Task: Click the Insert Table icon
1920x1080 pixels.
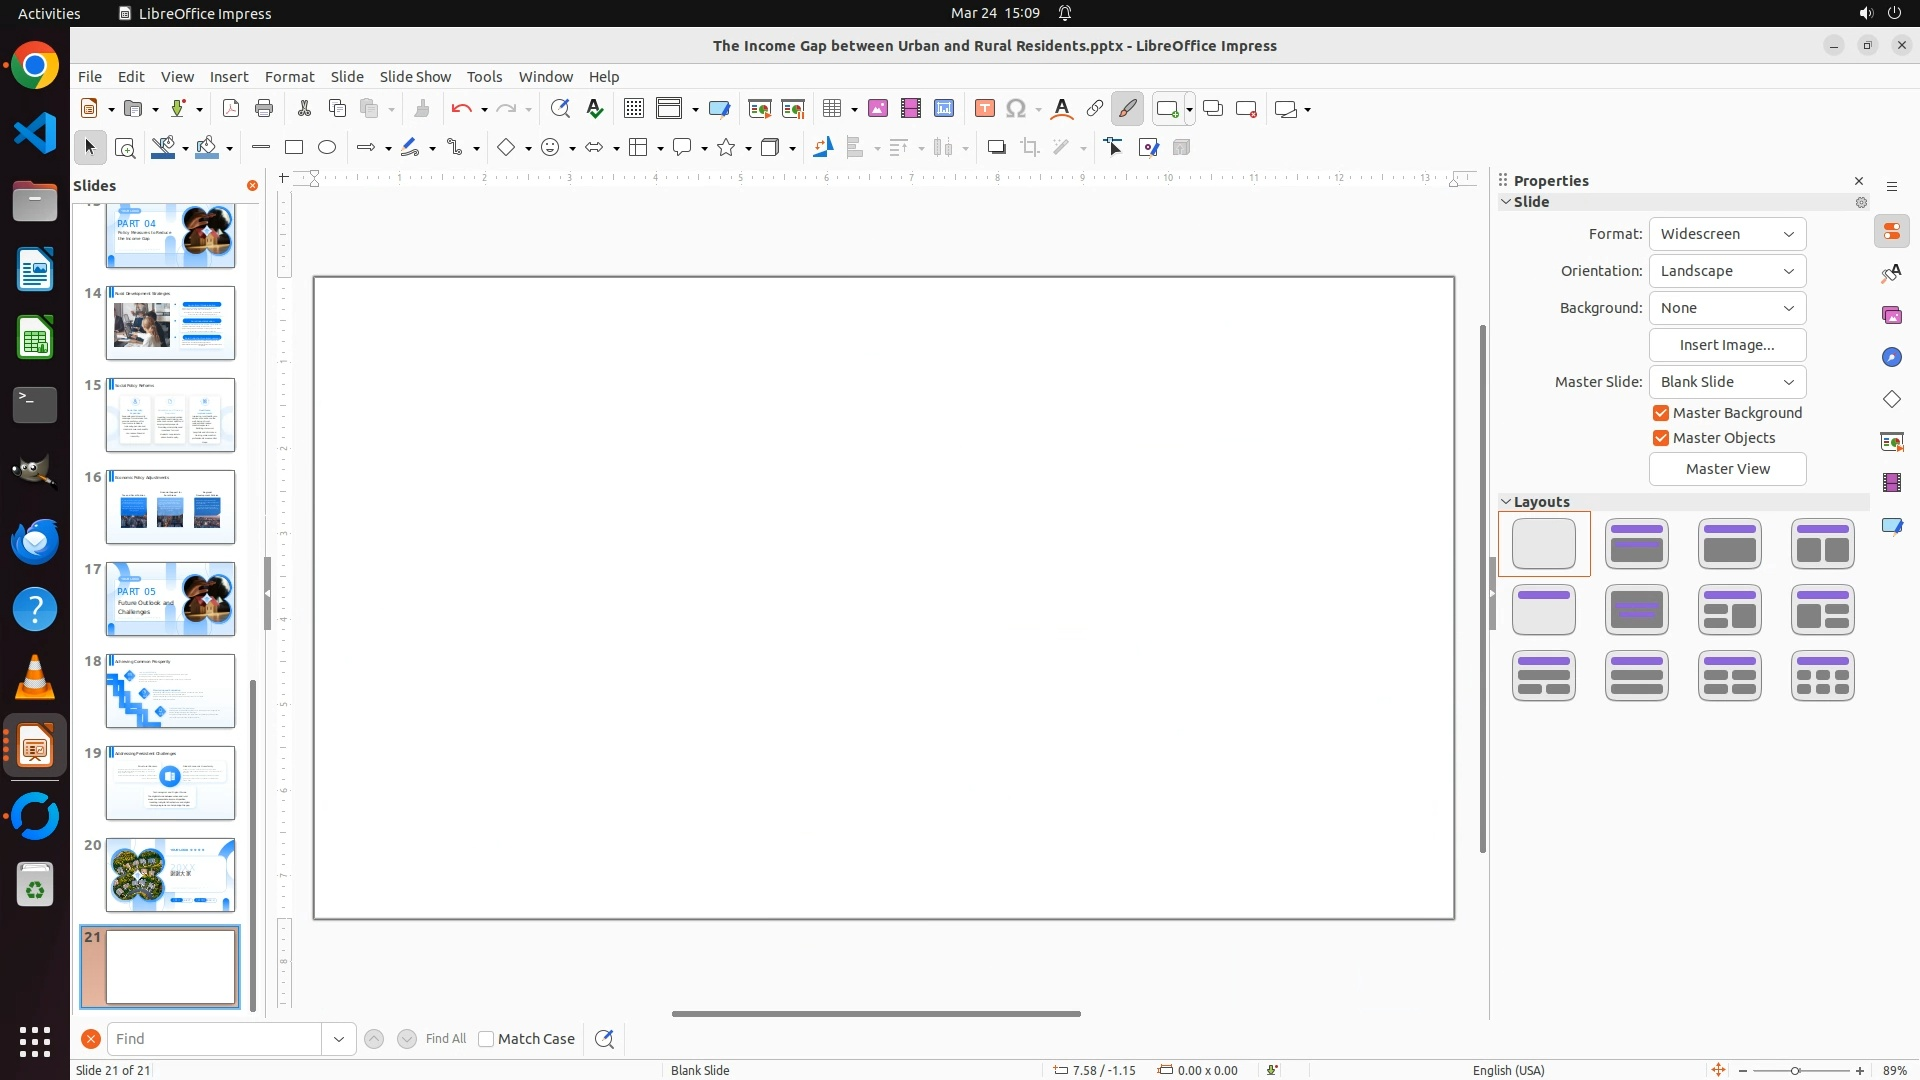Action: tap(831, 109)
